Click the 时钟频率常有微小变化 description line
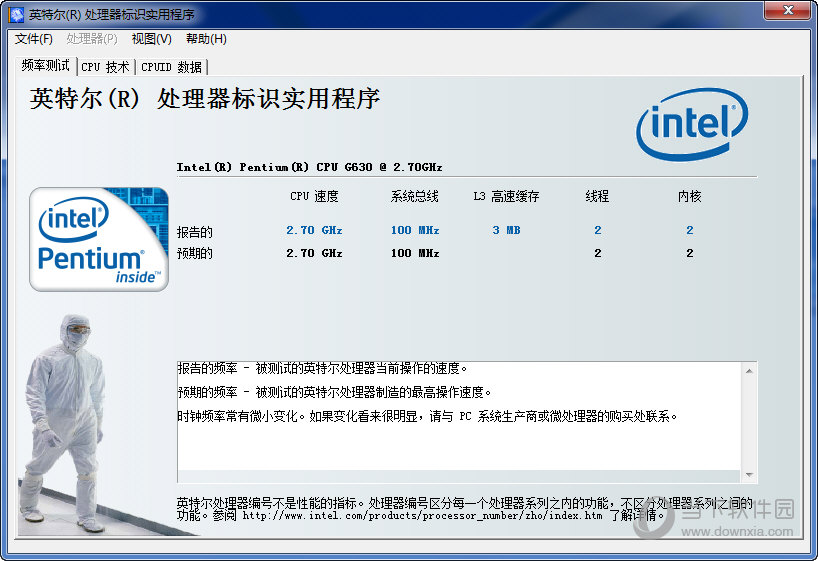Image resolution: width=818 pixels, height=561 pixels. 427,416
